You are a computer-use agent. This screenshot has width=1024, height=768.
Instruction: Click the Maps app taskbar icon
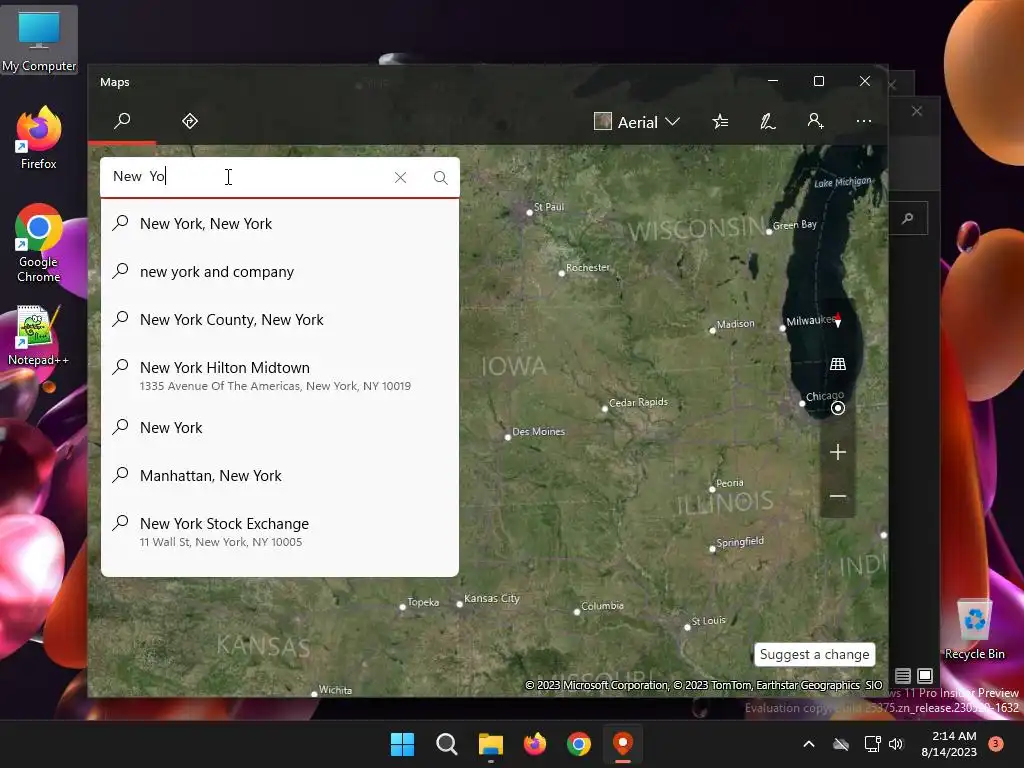623,744
